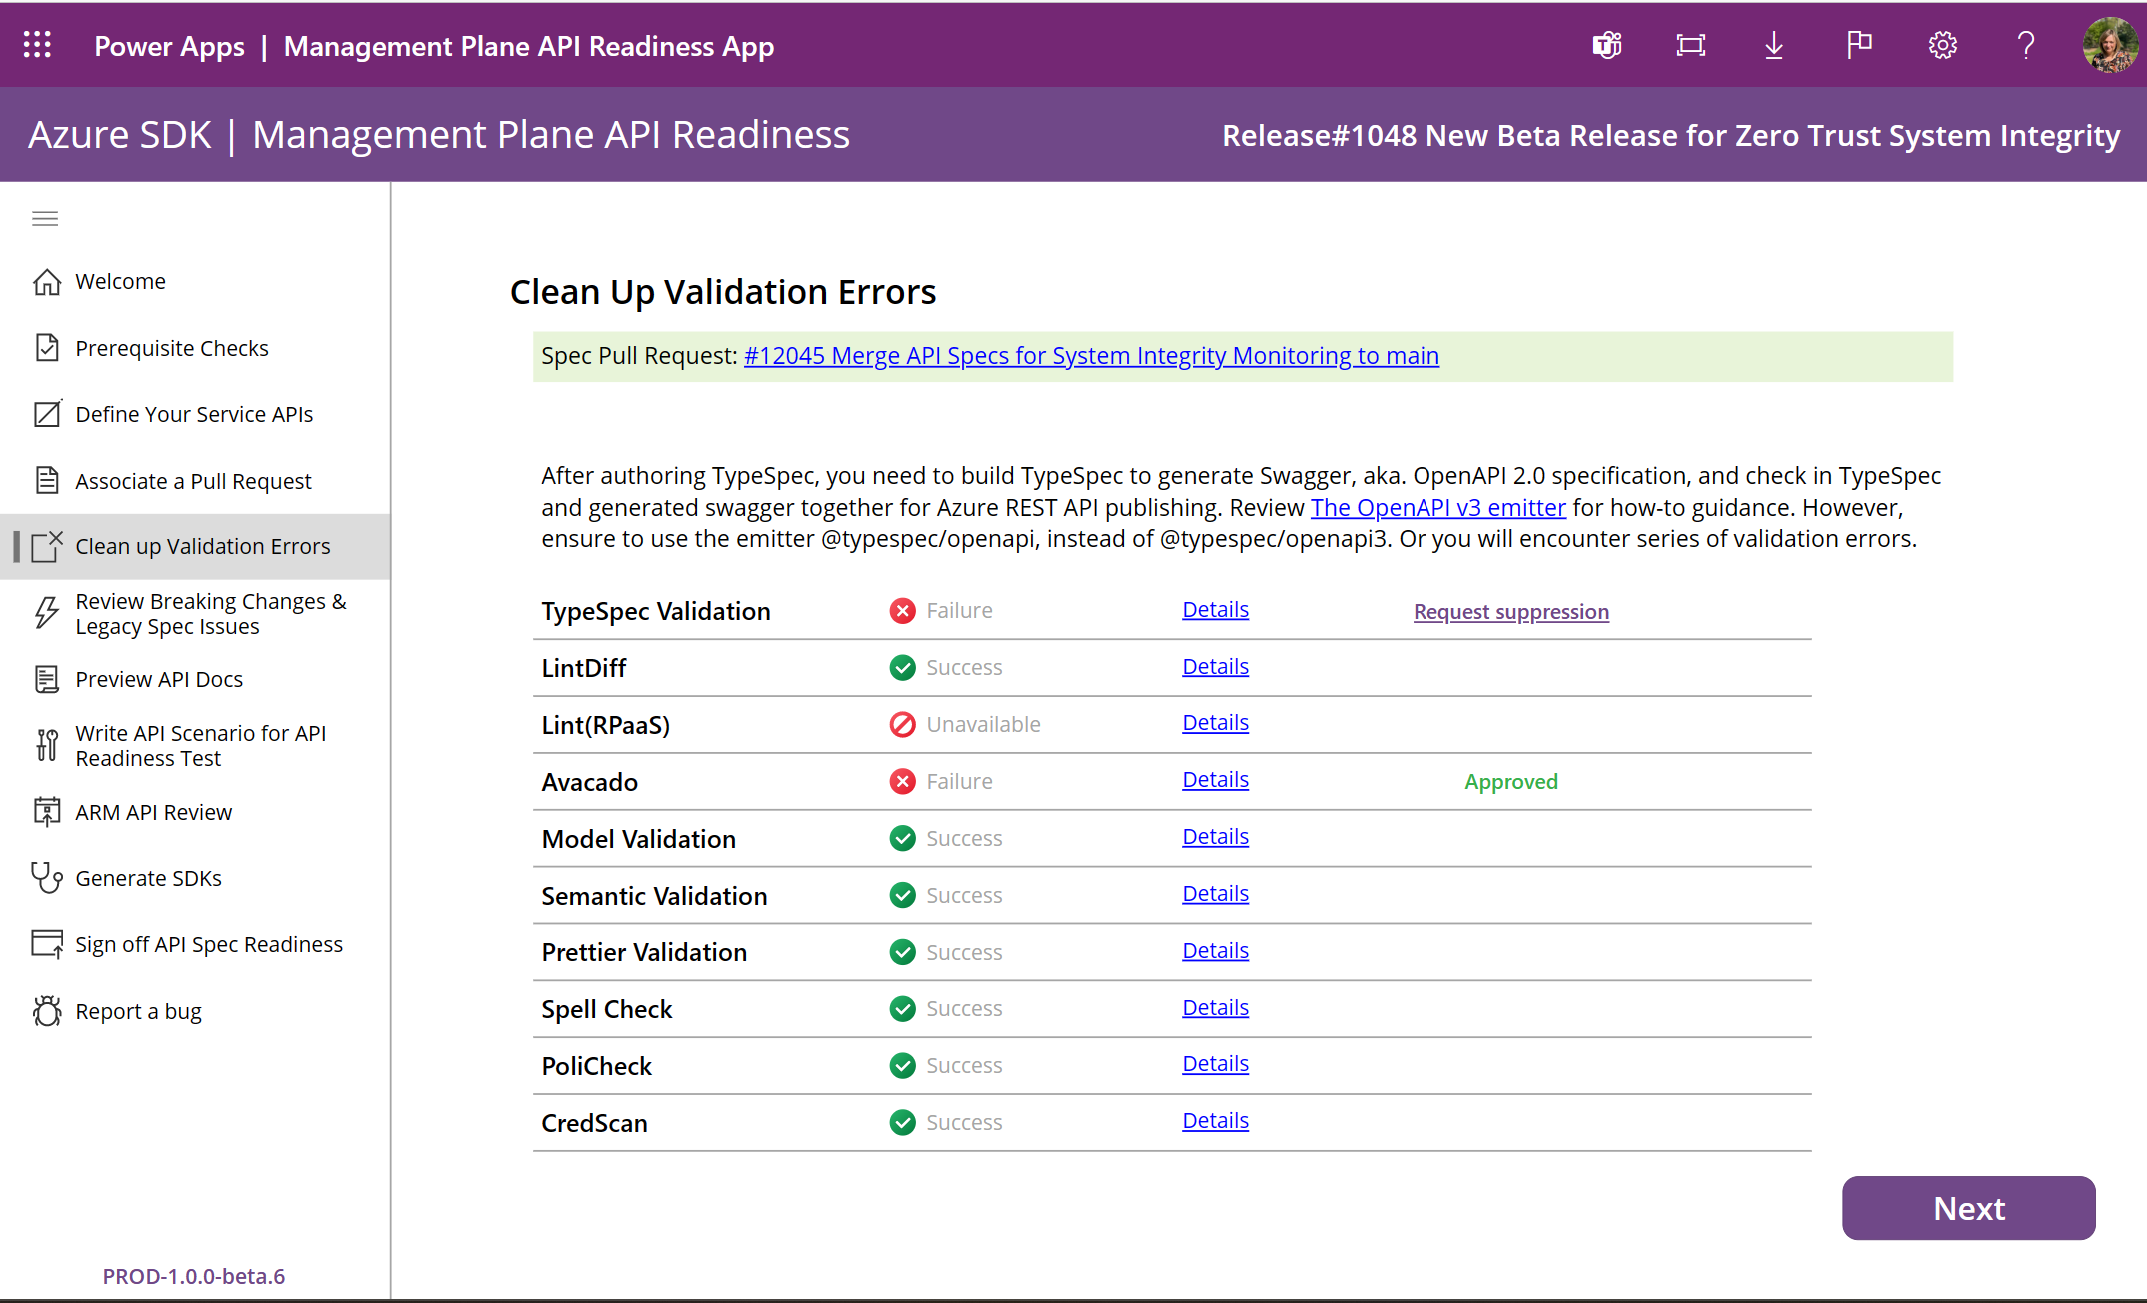Request suppression for TypeSpec Validation
2147x1303 pixels.
1510,611
